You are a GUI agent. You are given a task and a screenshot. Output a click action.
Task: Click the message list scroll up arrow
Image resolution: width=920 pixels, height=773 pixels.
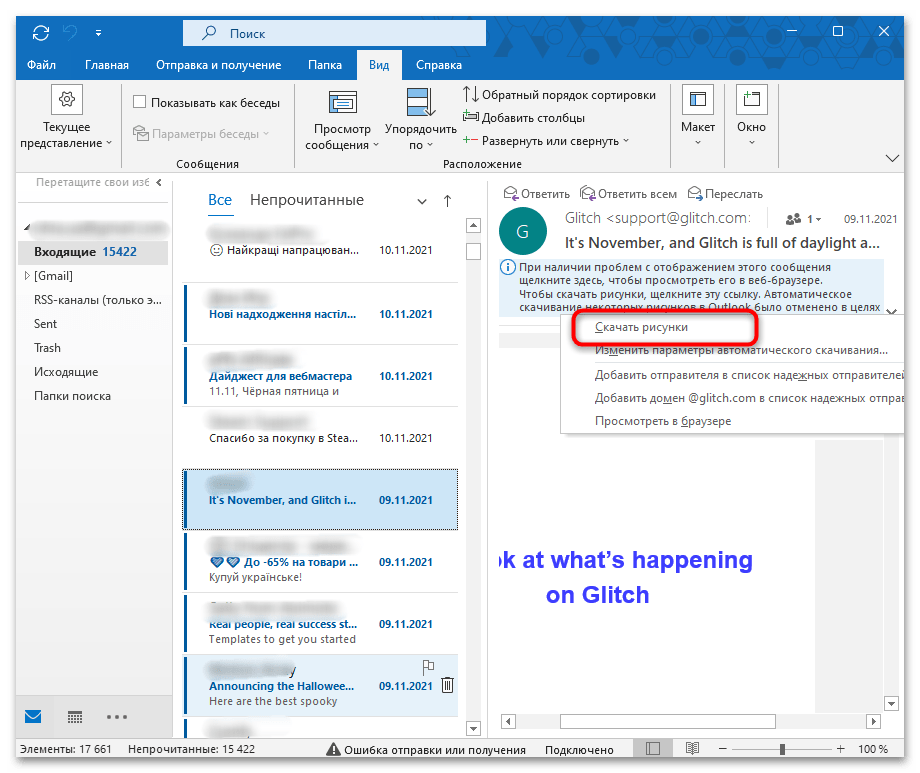(473, 225)
